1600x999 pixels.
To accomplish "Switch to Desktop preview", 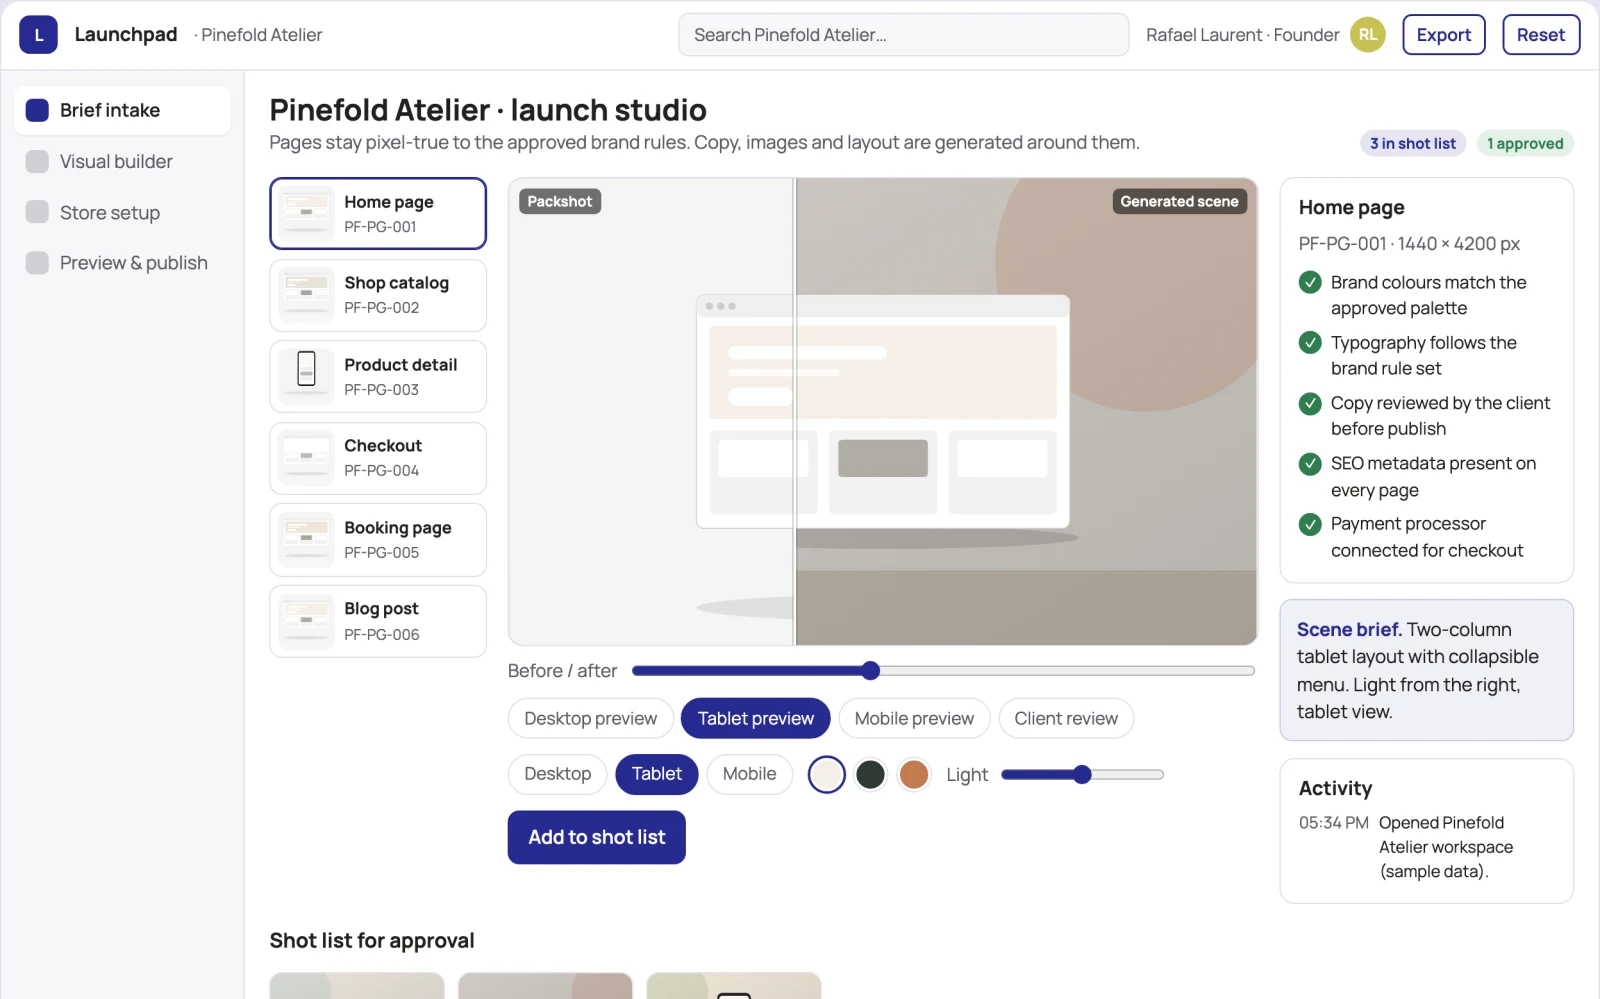I will pyautogui.click(x=590, y=718).
